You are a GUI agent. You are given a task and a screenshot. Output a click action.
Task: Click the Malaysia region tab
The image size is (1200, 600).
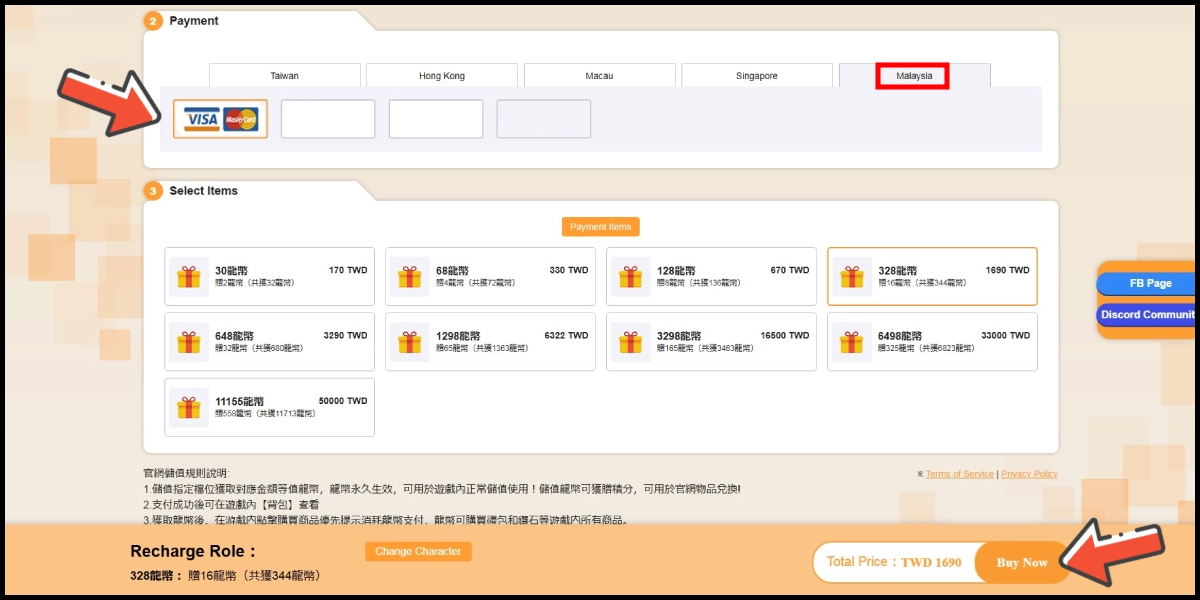coord(913,76)
